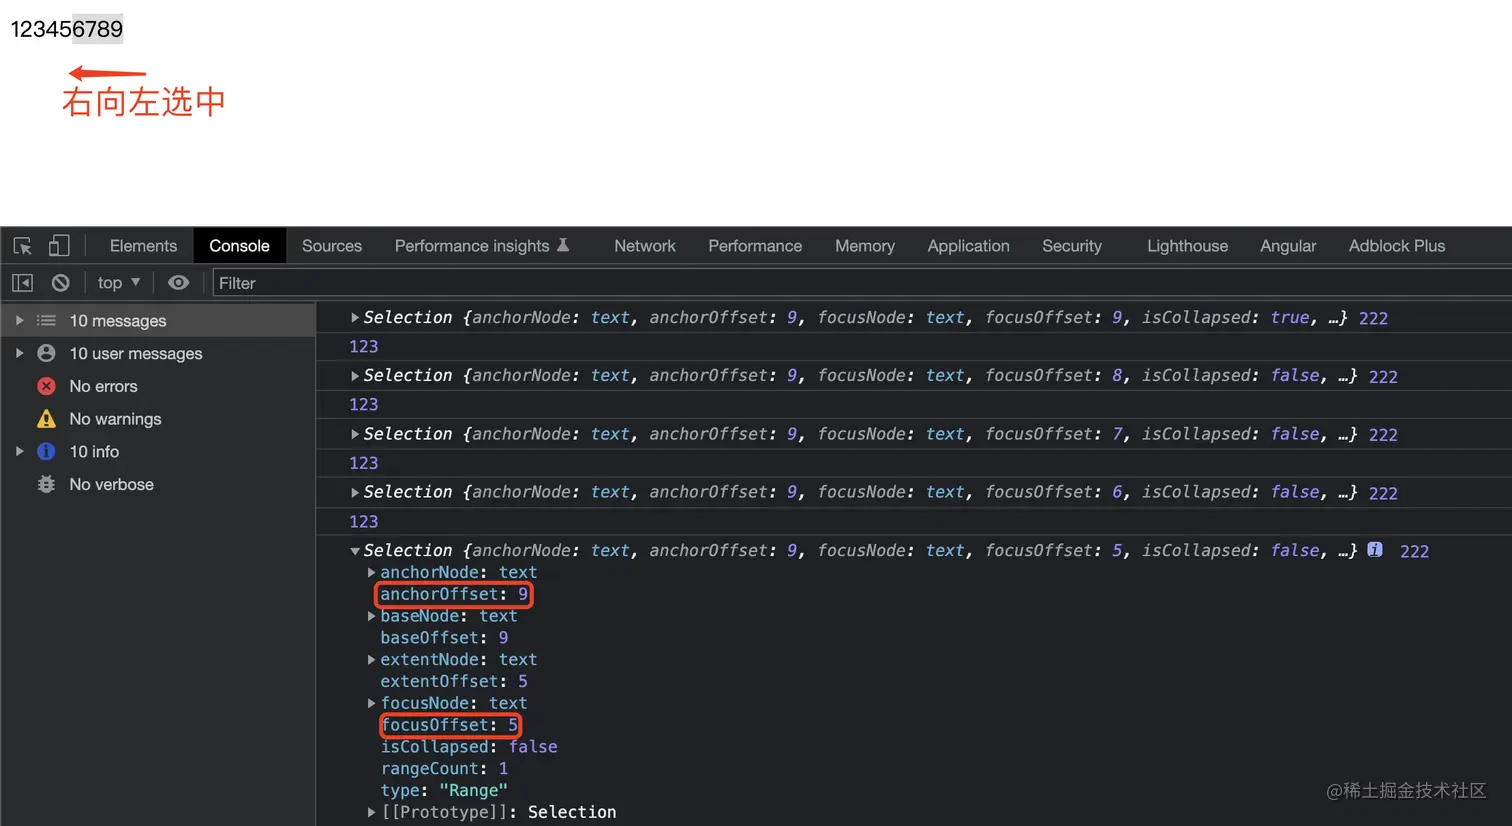Screen dimensions: 1512x826
Task: Open the Angular devtools tab
Action: coord(1288,246)
